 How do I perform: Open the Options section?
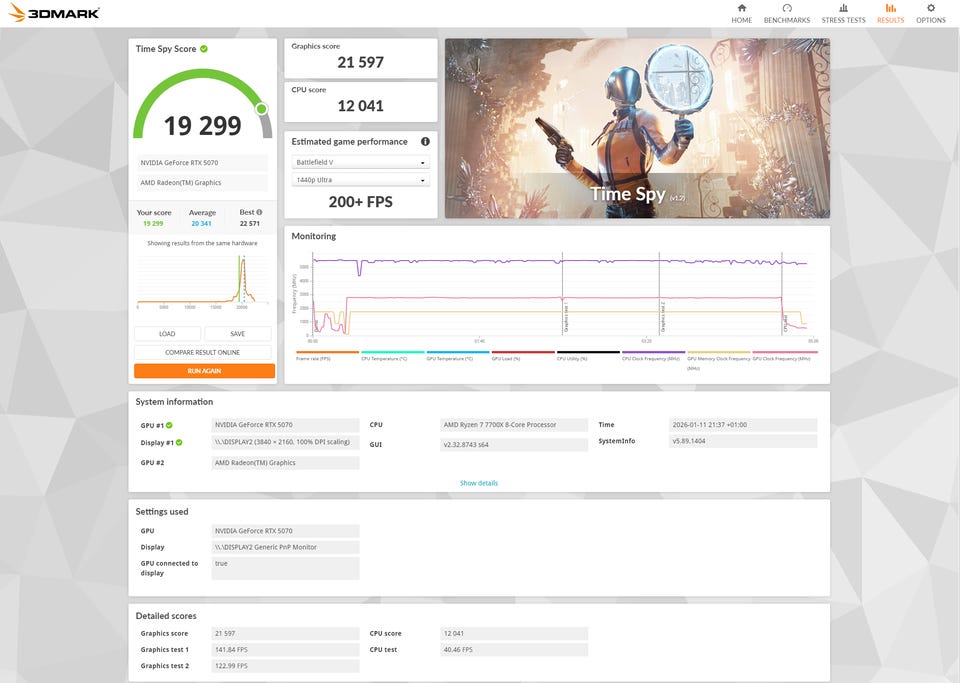pyautogui.click(x=931, y=13)
